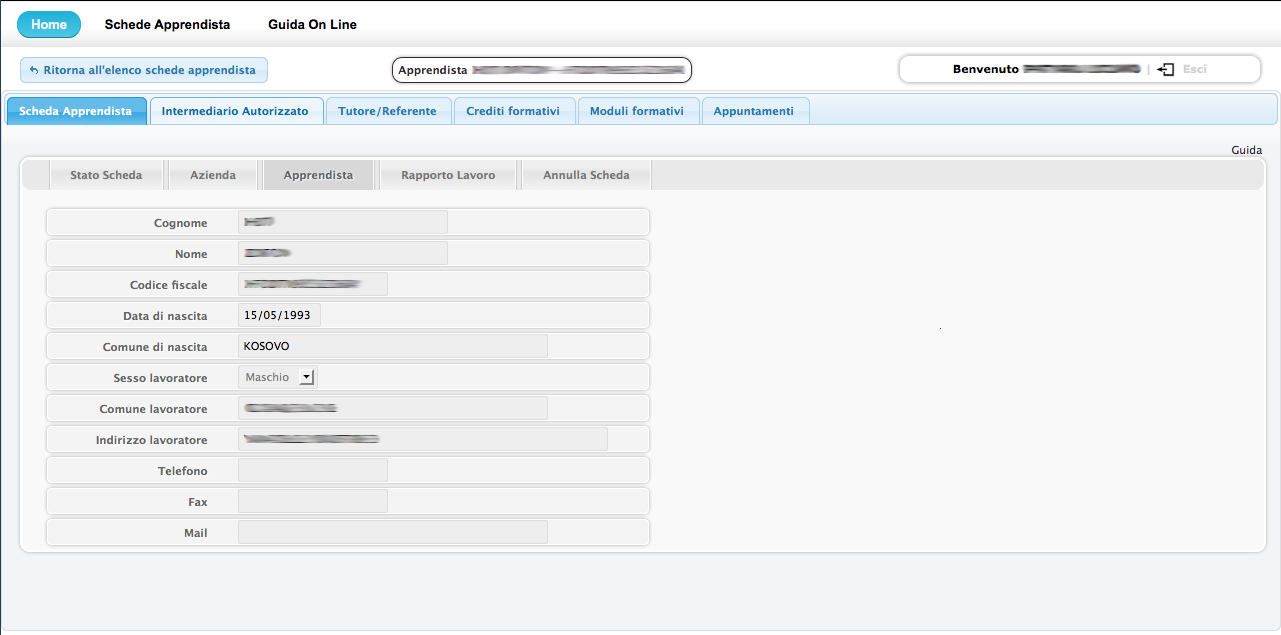Viewport: 1281px width, 635px height.
Task: Switch to Azienda sub-tab
Action: 213,175
